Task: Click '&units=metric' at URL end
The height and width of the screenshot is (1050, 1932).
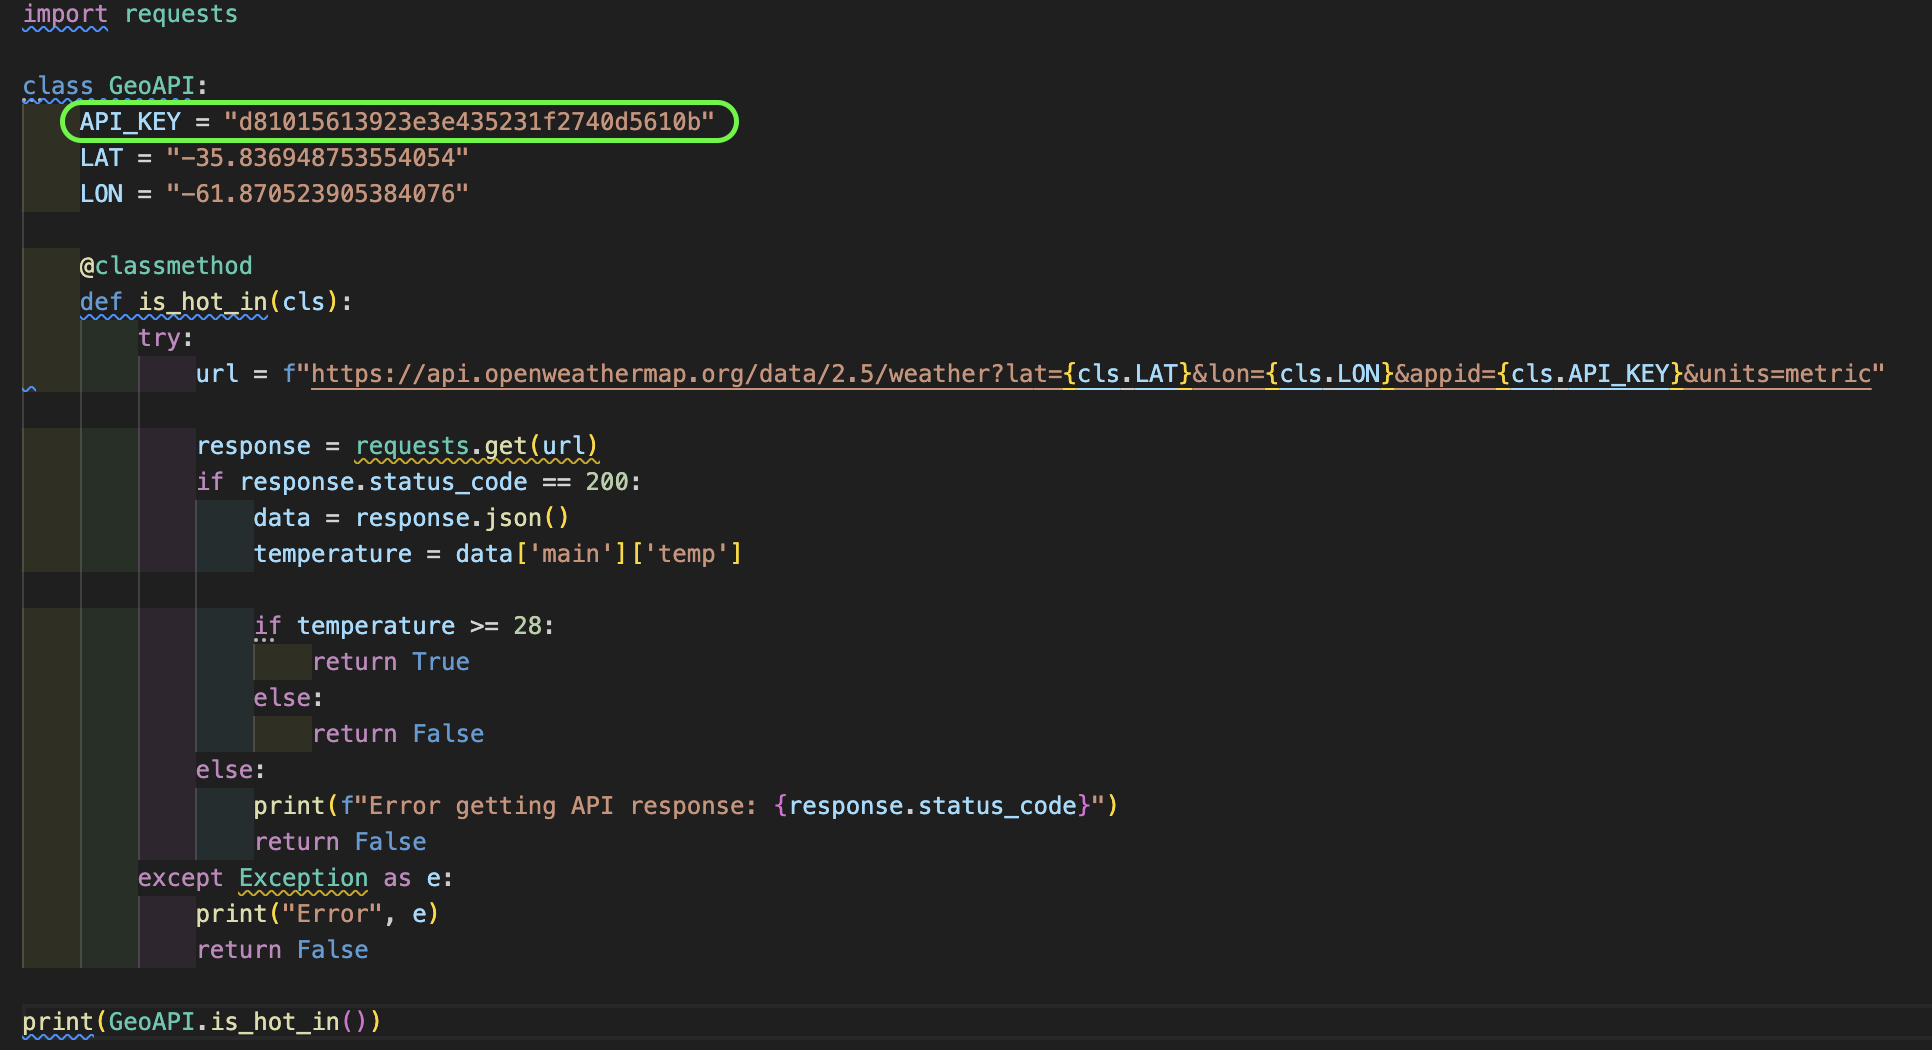Action: tap(1777, 374)
